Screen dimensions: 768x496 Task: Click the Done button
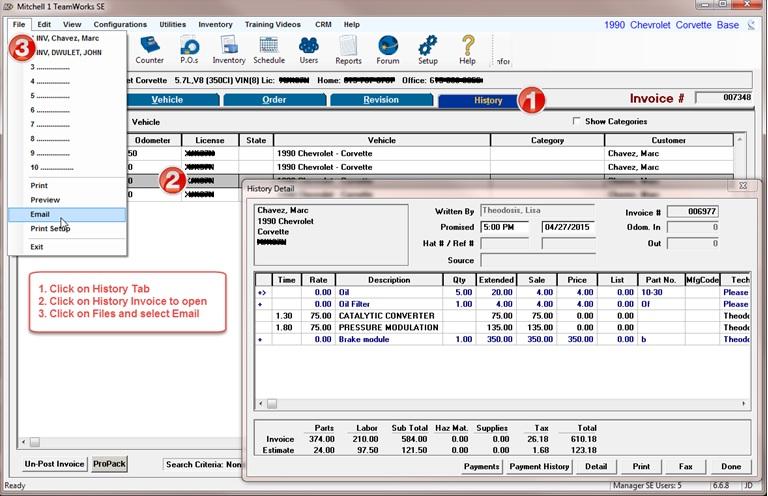[731, 467]
